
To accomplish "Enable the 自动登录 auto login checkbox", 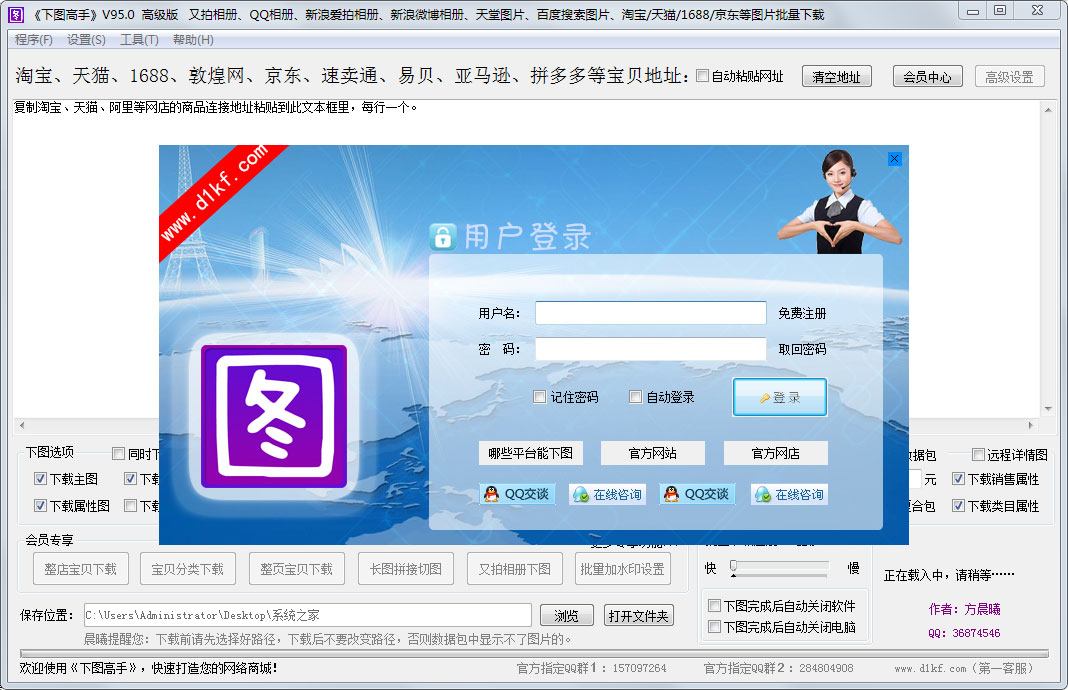I will tap(636, 396).
